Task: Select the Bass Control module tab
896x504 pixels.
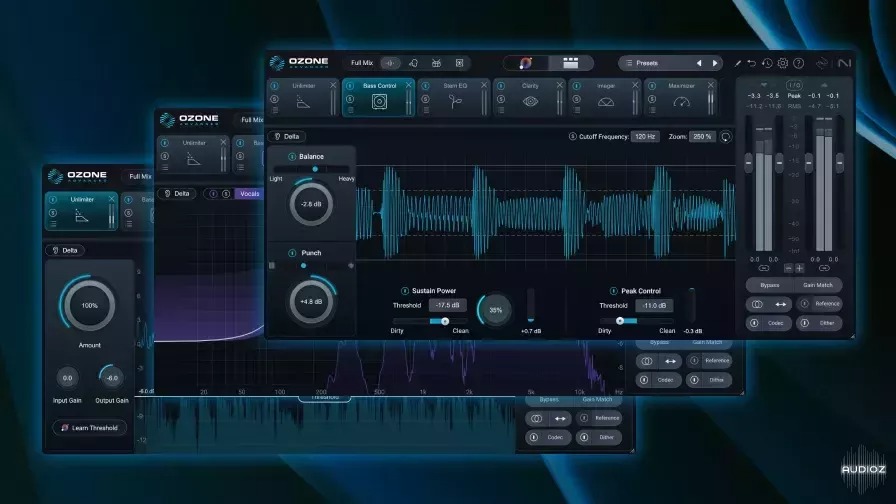Action: 378,98
